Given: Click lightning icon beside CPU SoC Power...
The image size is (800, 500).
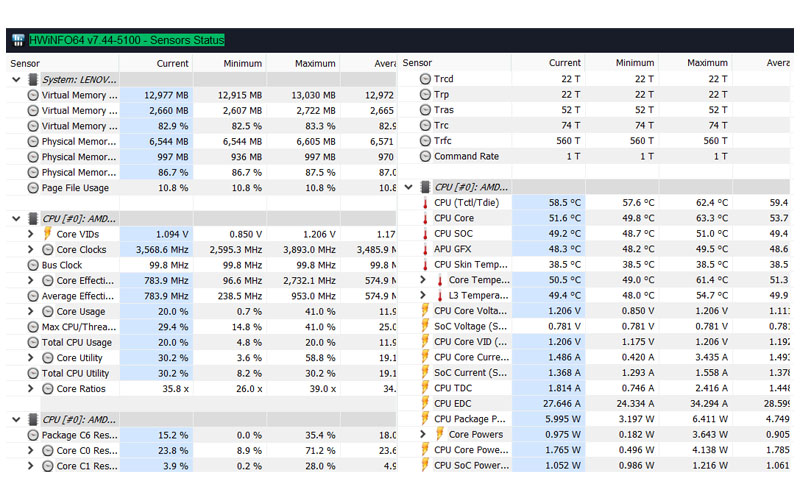Looking at the screenshot, I should tap(425, 465).
